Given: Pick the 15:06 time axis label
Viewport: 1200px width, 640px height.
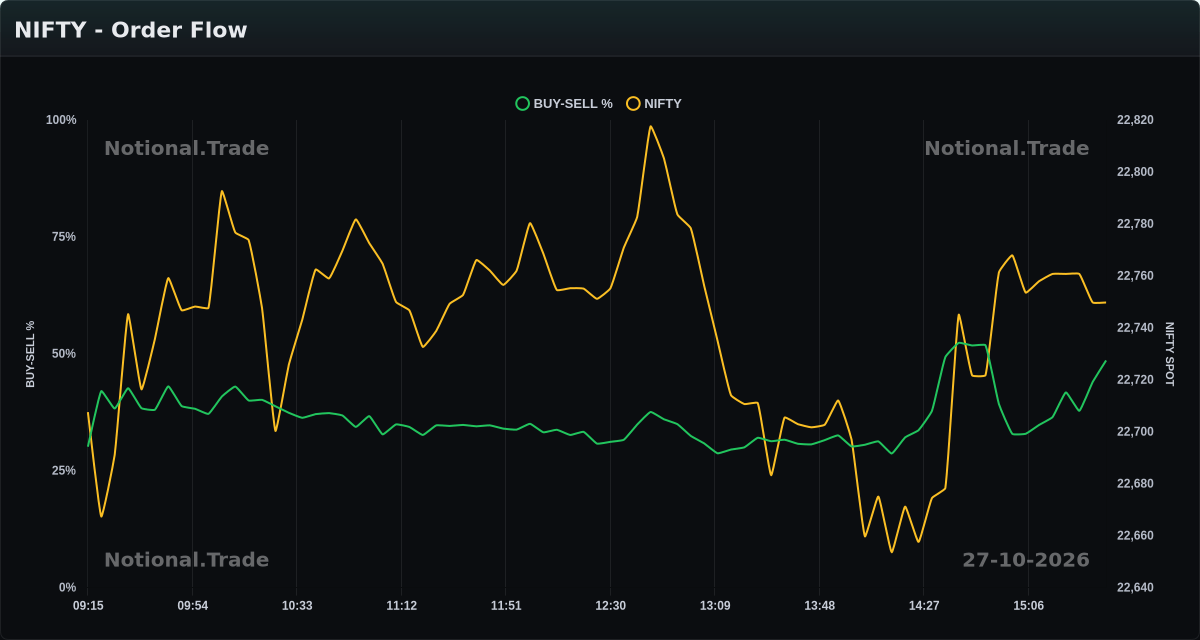Looking at the screenshot, I should [1028, 606].
